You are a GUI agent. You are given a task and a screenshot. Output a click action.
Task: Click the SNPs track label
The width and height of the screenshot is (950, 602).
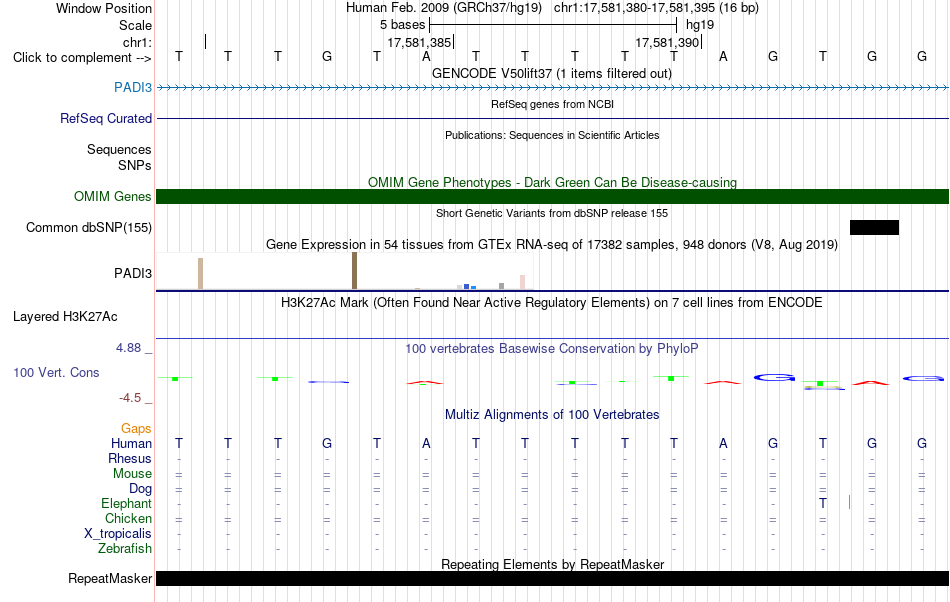(x=135, y=165)
